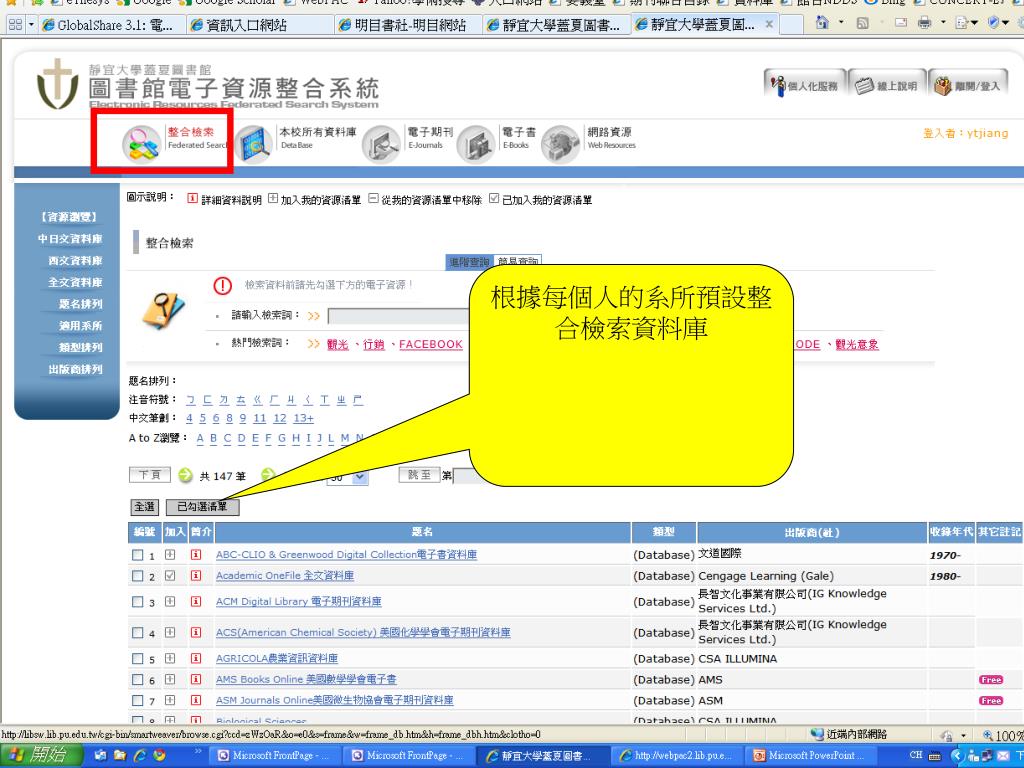Open detail info icon for ACM Digital Library

coord(196,601)
